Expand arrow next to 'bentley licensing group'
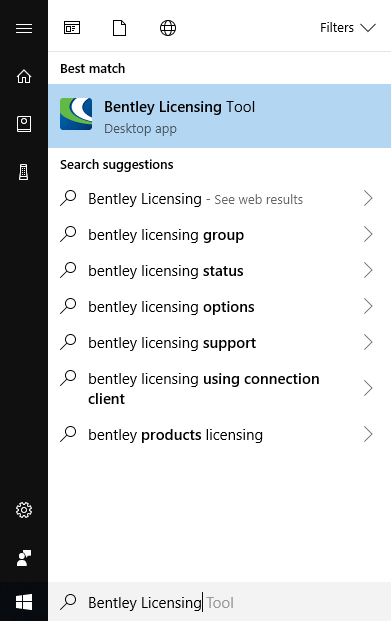Screen dimensions: 391x621 [x=368, y=234]
